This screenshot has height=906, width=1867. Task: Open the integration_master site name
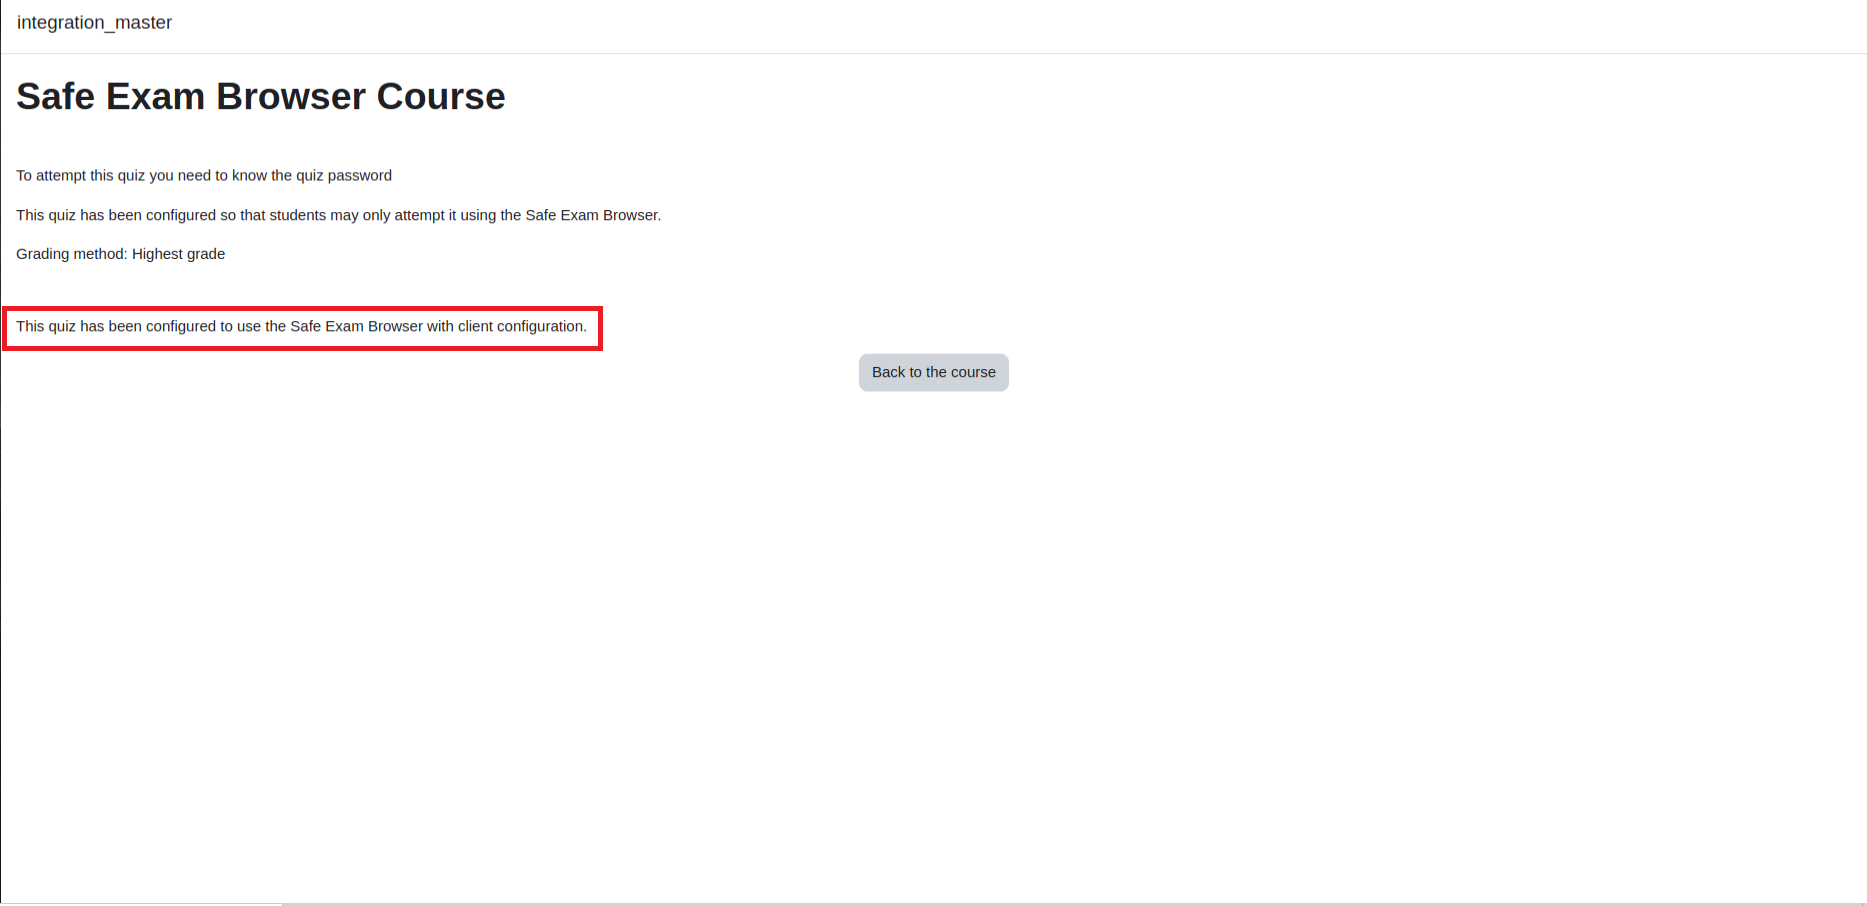(94, 22)
